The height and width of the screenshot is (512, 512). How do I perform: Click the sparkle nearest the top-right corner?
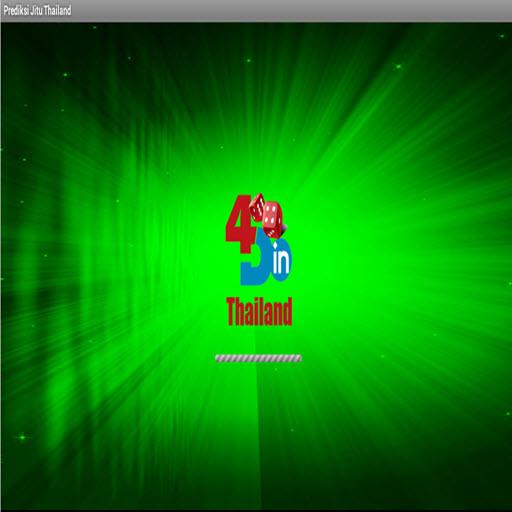(502, 36)
